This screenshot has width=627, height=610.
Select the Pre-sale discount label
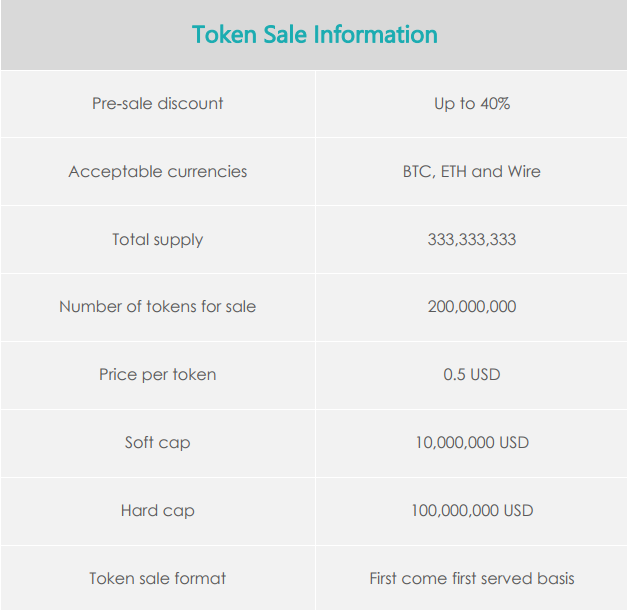pyautogui.click(x=157, y=104)
